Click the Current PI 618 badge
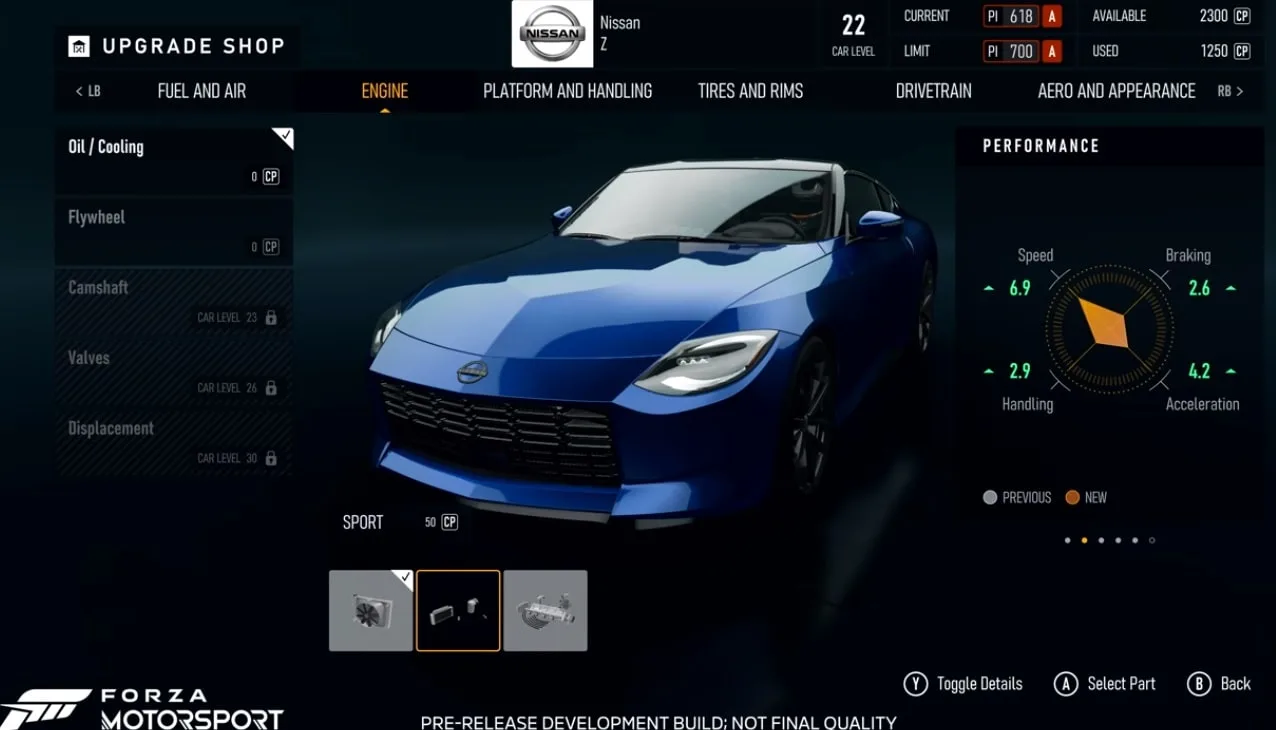Viewport: 1276px width, 730px height. point(1022,16)
